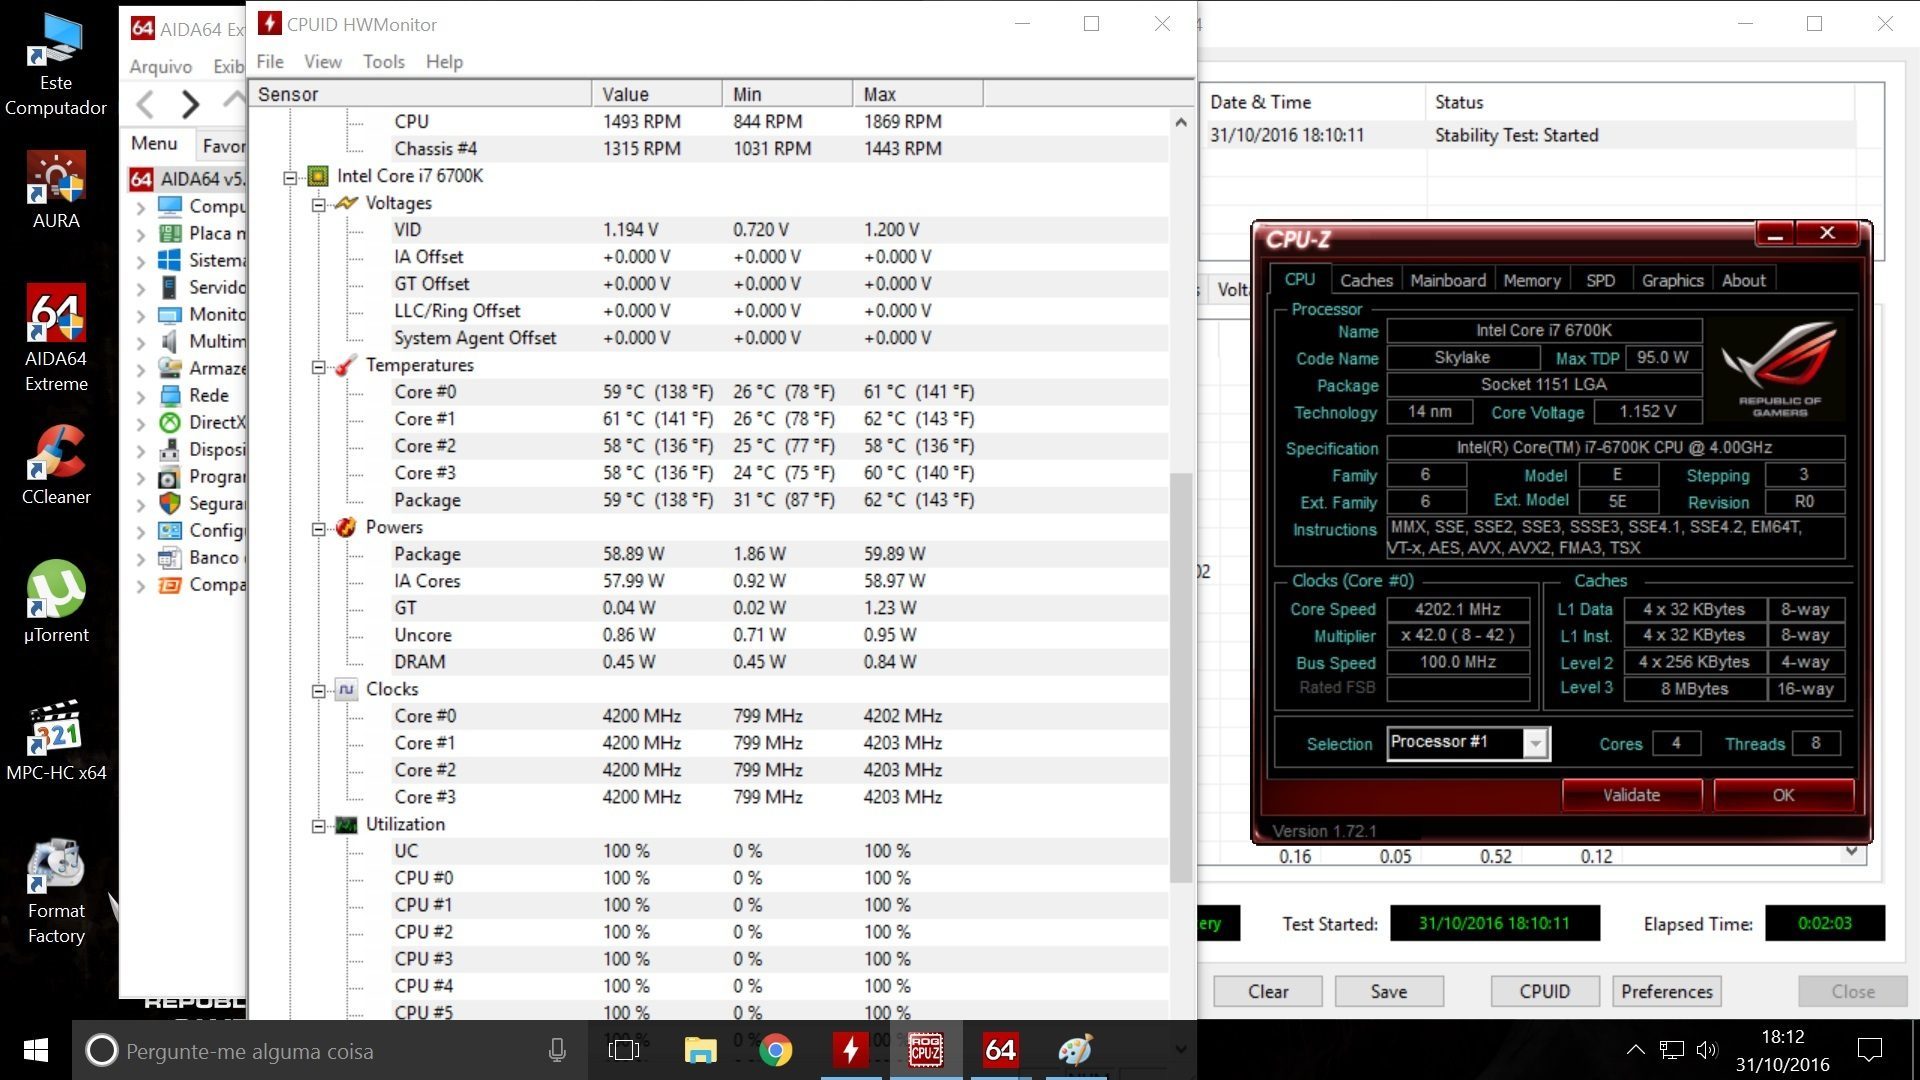
Task: Open HWMonitor View menu
Action: 322,61
